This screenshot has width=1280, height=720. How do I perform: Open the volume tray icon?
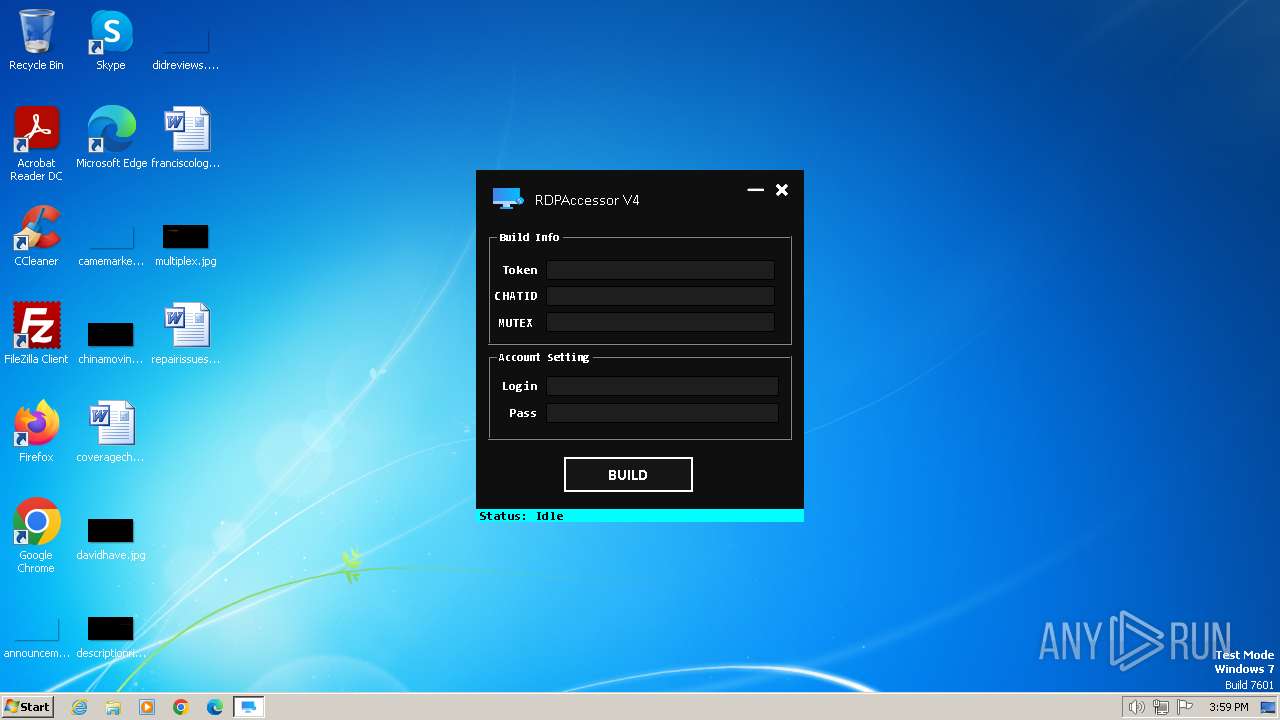(x=1136, y=707)
